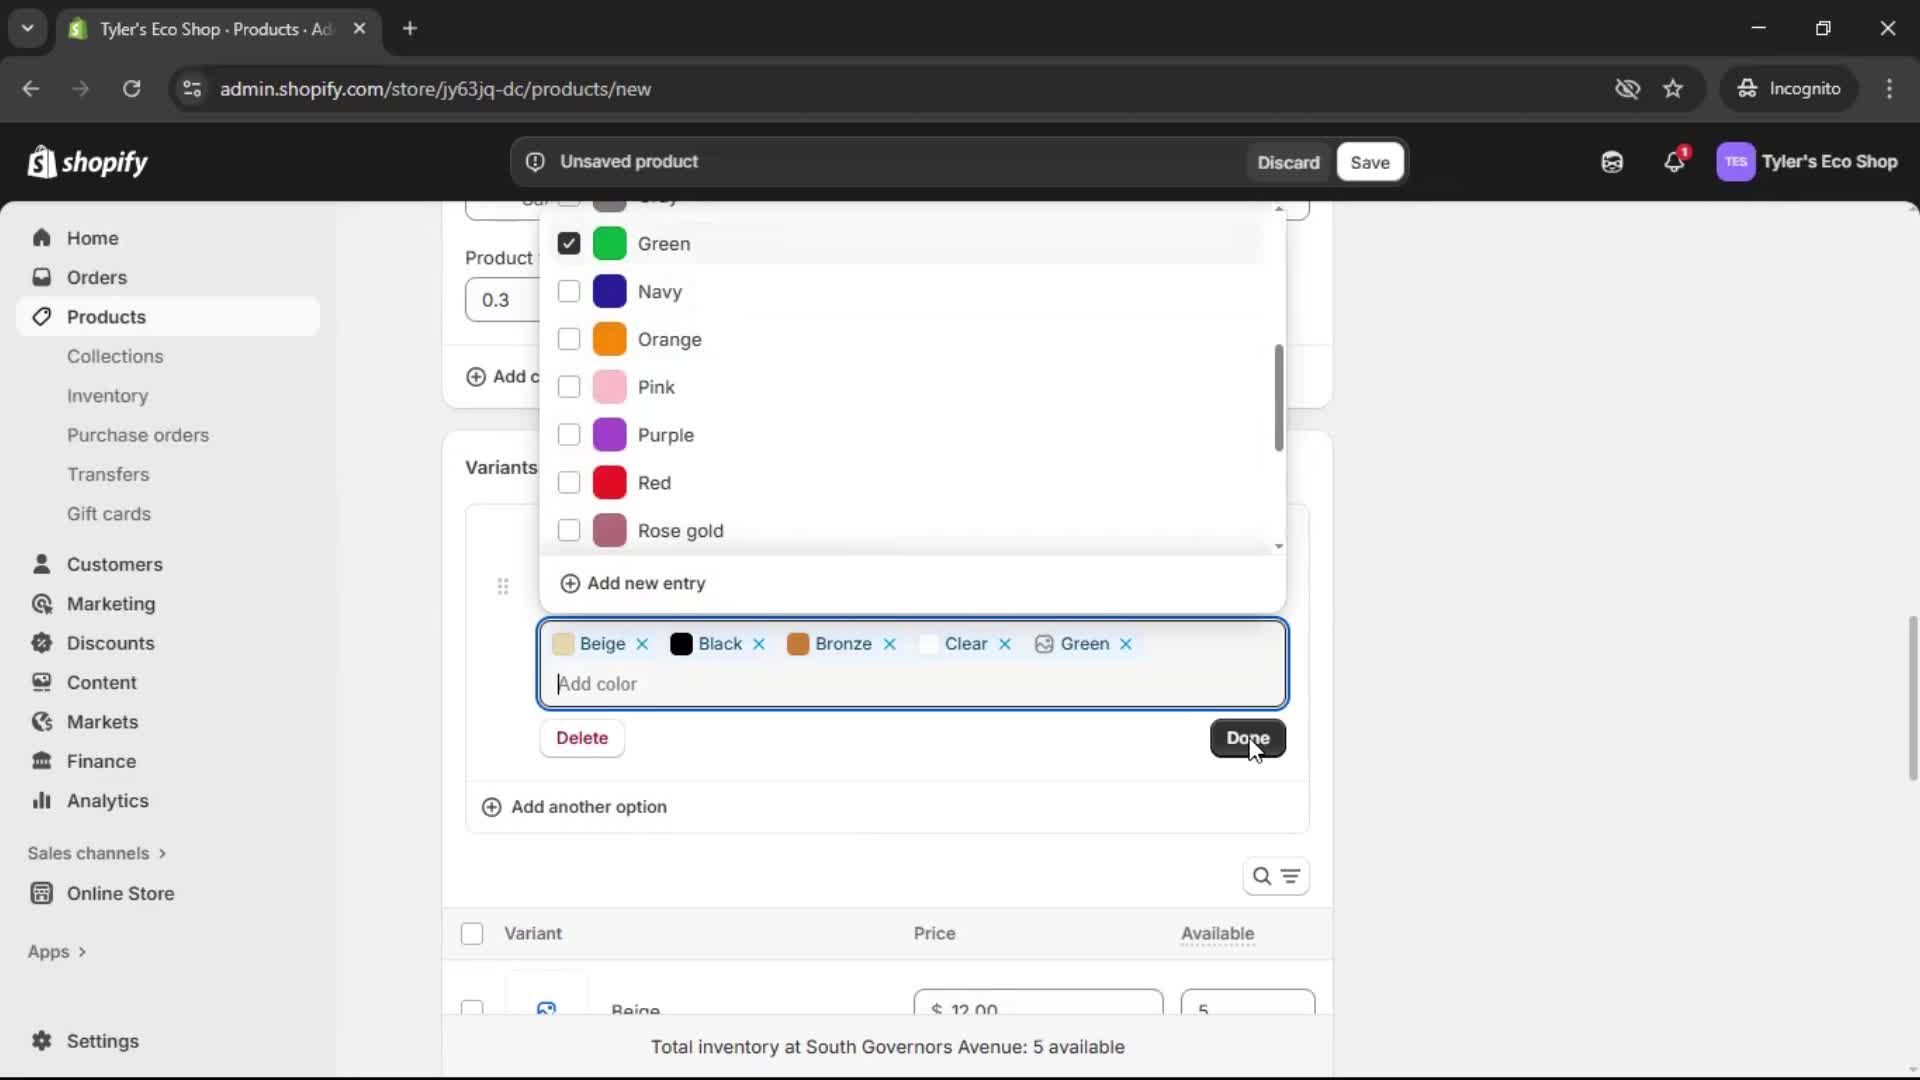
Task: Open the variant search magnifier
Action: [1262, 876]
